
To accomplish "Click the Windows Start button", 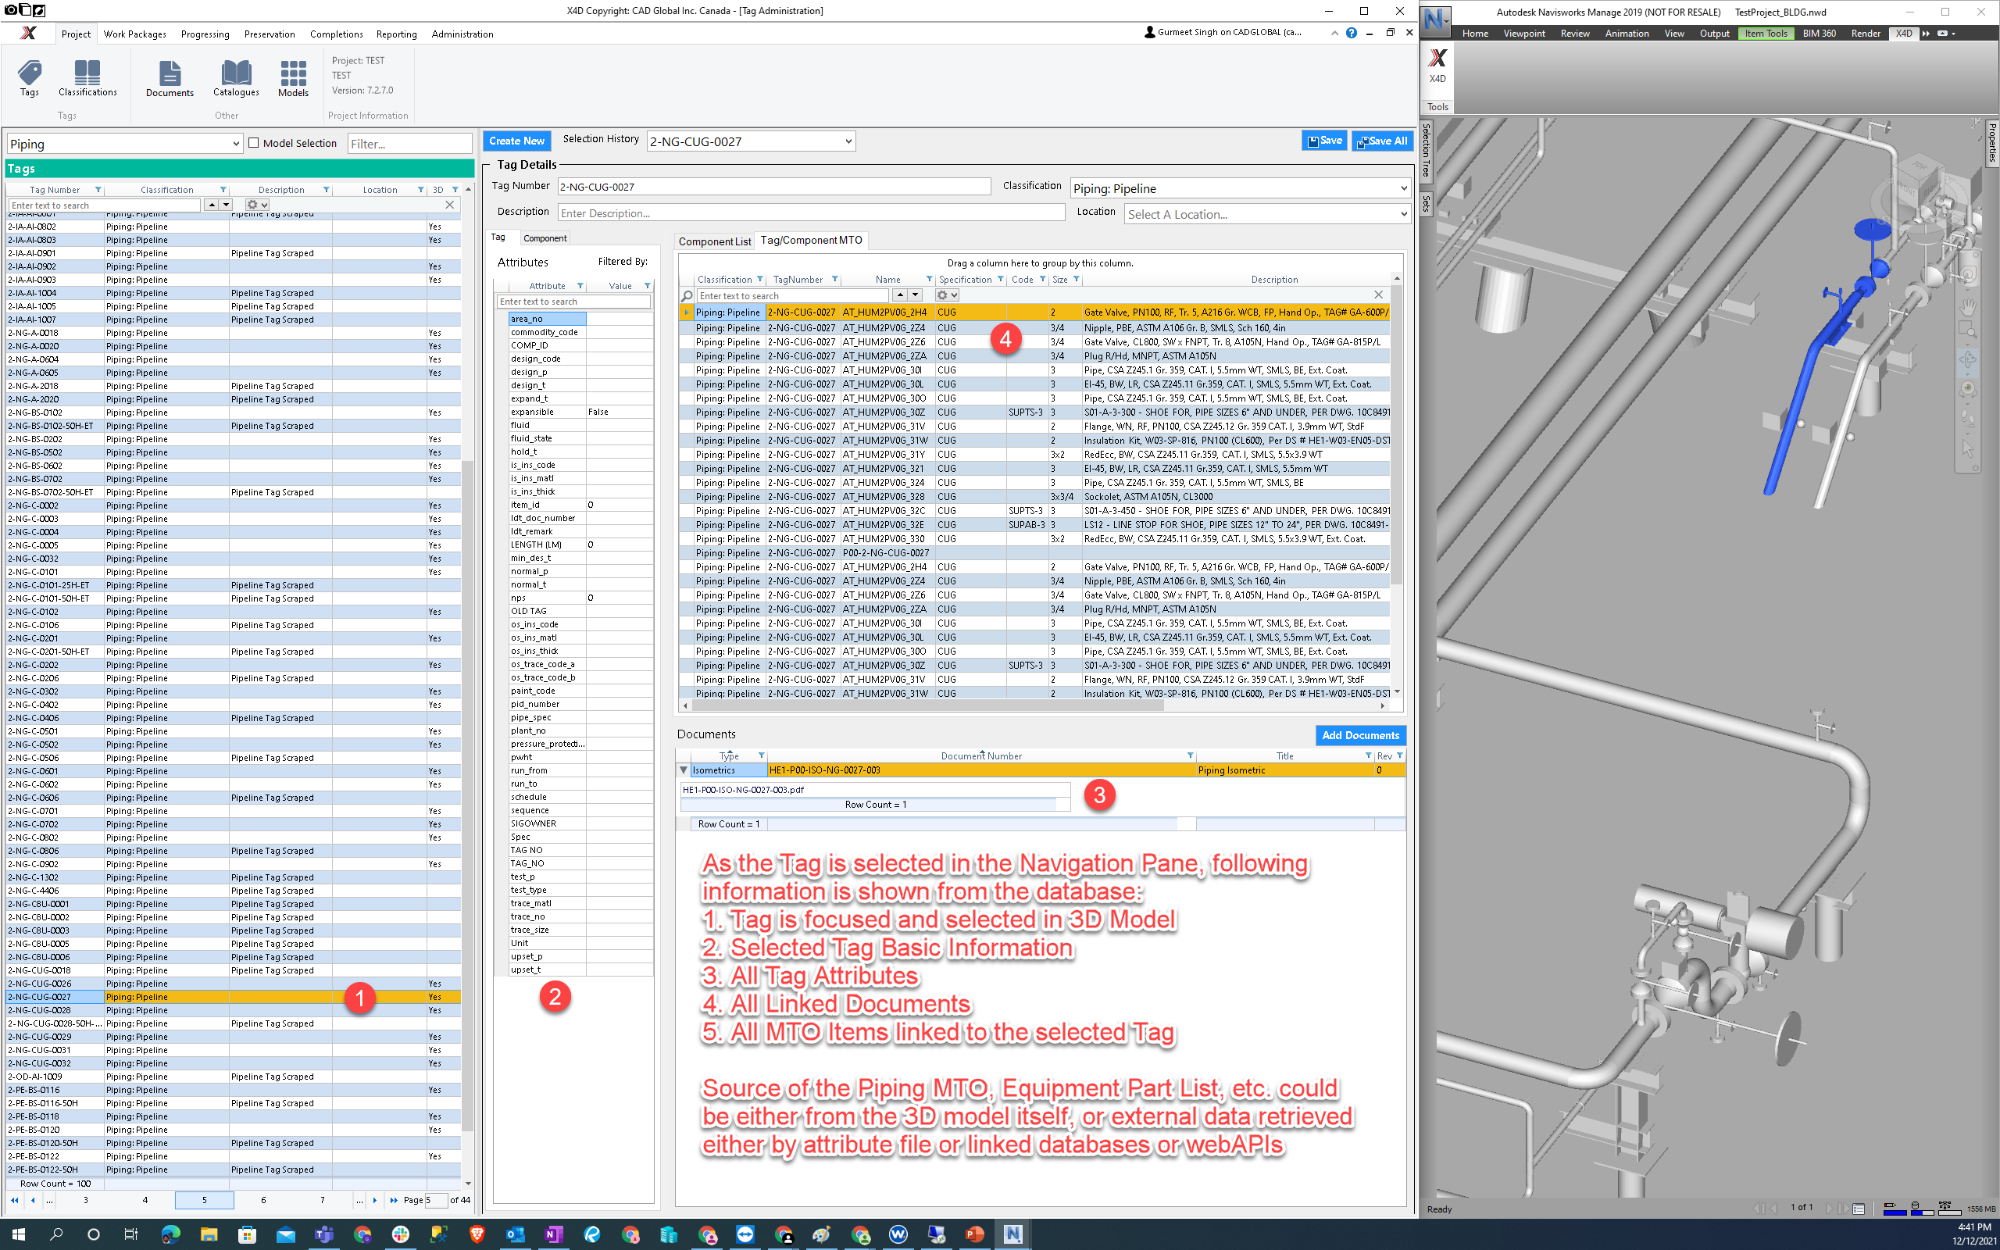I will pos(18,1235).
